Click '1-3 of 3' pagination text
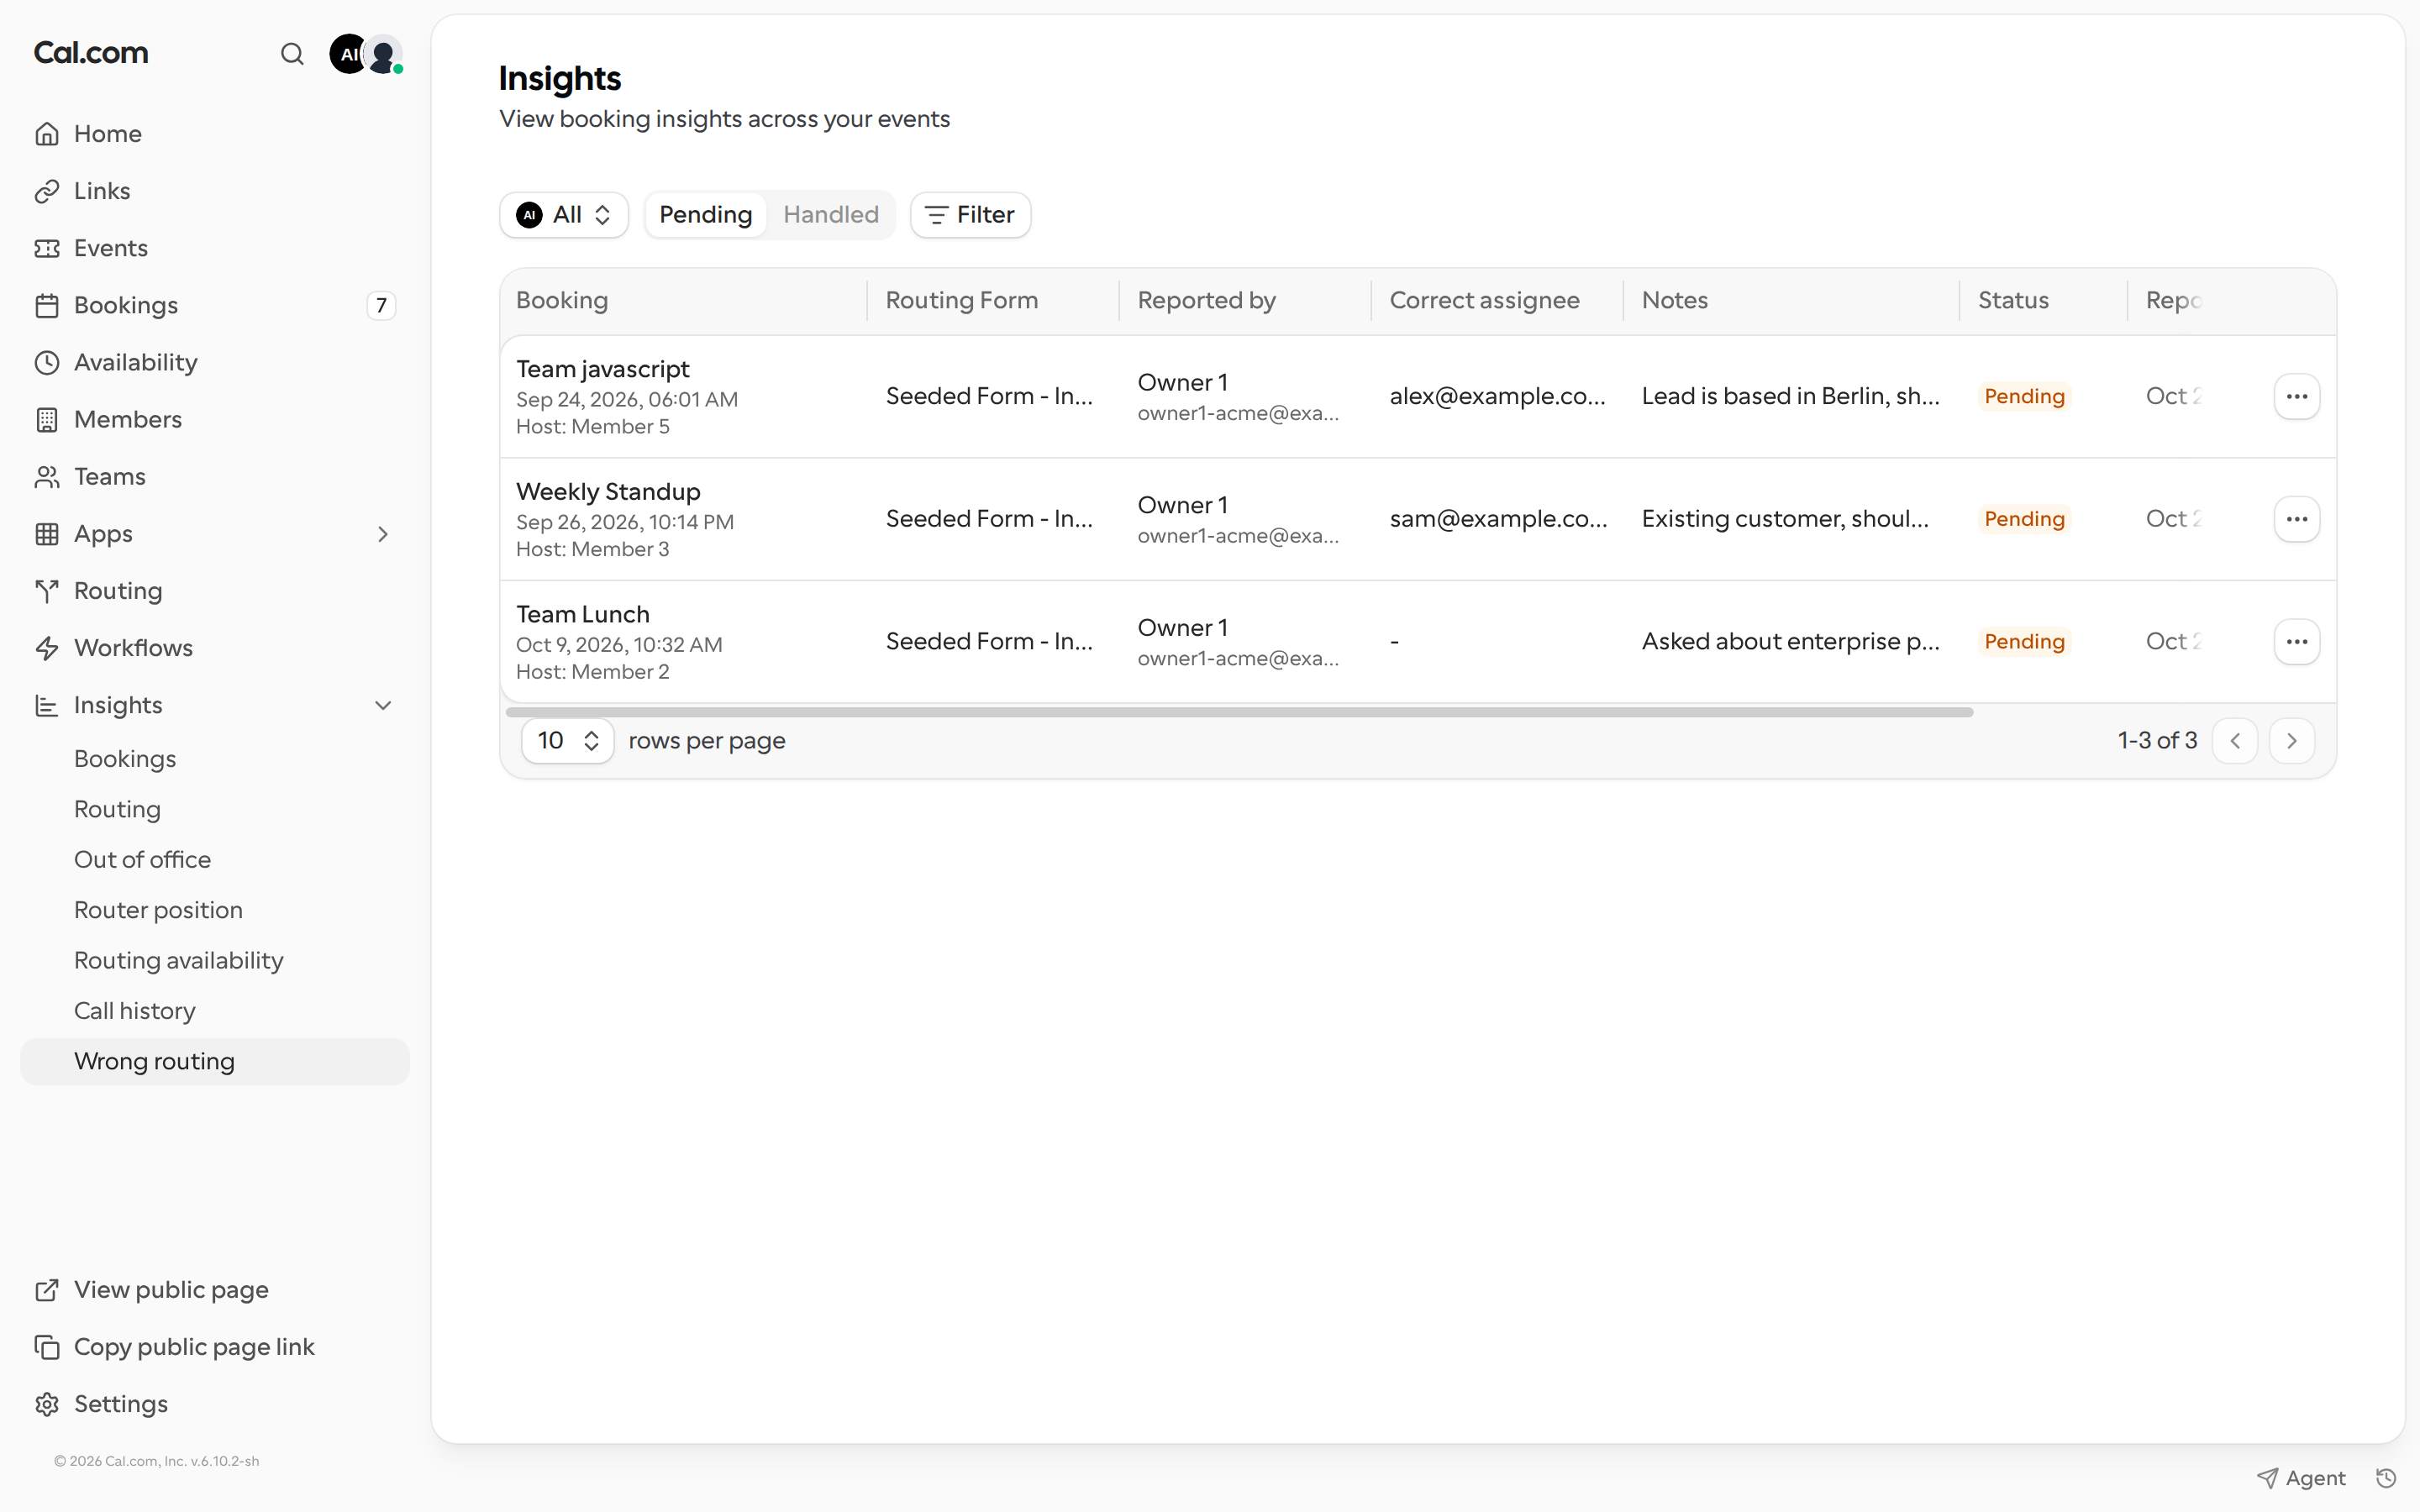Viewport: 2420px width, 1512px height. 2157,741
